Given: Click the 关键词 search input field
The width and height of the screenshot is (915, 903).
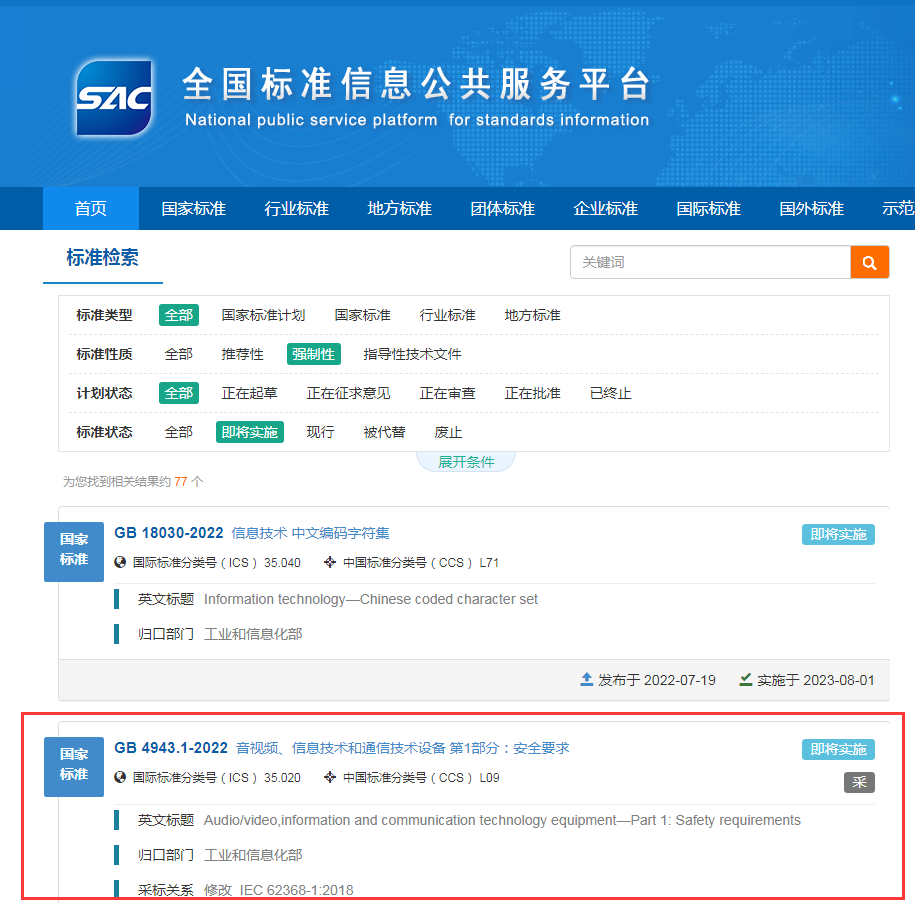Looking at the screenshot, I should tap(710, 263).
